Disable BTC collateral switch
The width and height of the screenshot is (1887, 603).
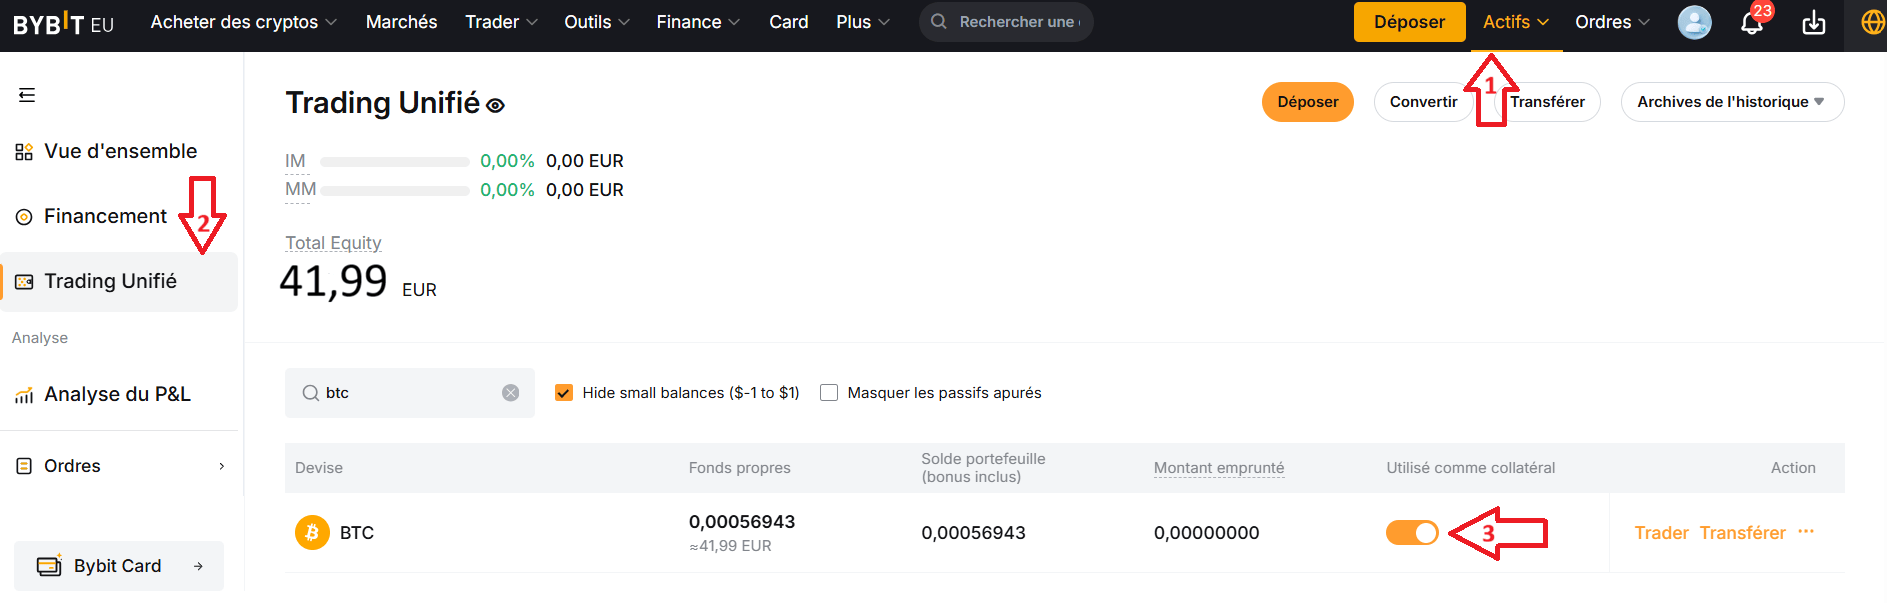click(x=1412, y=533)
